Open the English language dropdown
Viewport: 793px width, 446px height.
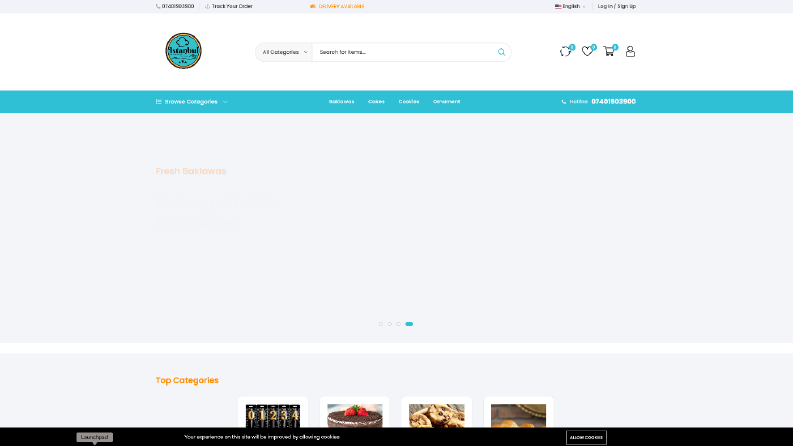coord(570,7)
